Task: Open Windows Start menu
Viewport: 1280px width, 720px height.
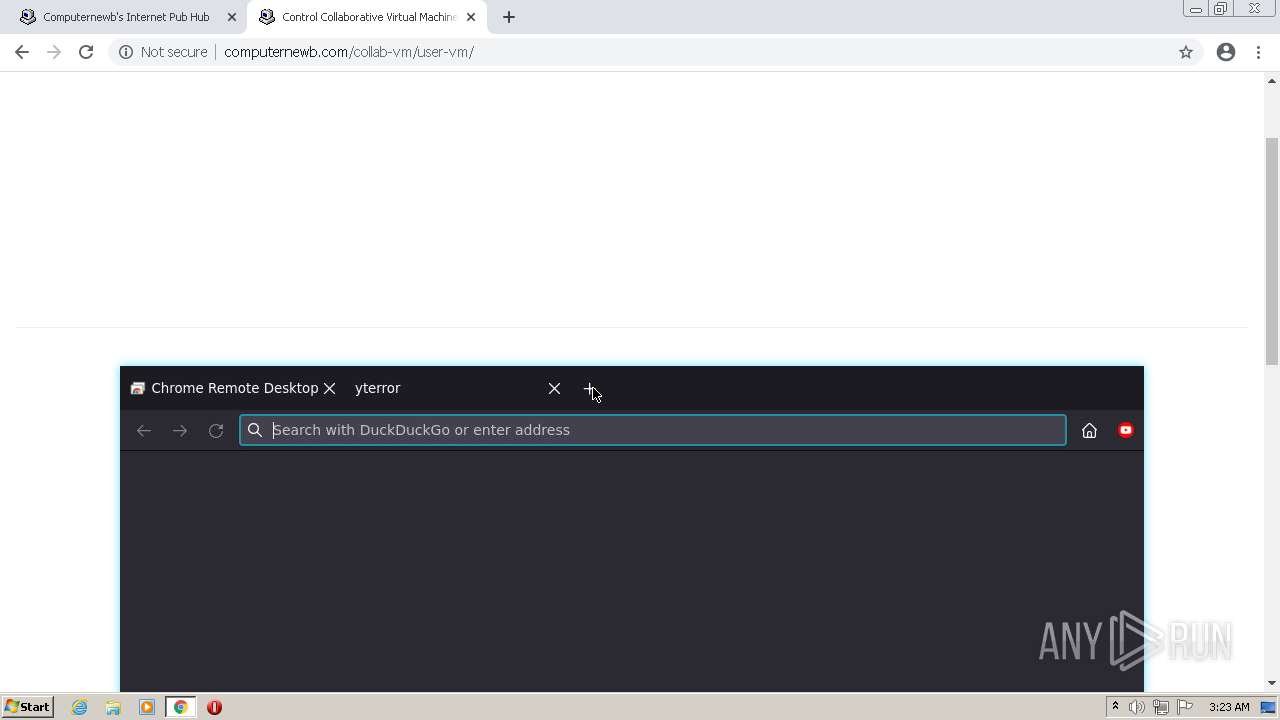Action: pyautogui.click(x=27, y=707)
